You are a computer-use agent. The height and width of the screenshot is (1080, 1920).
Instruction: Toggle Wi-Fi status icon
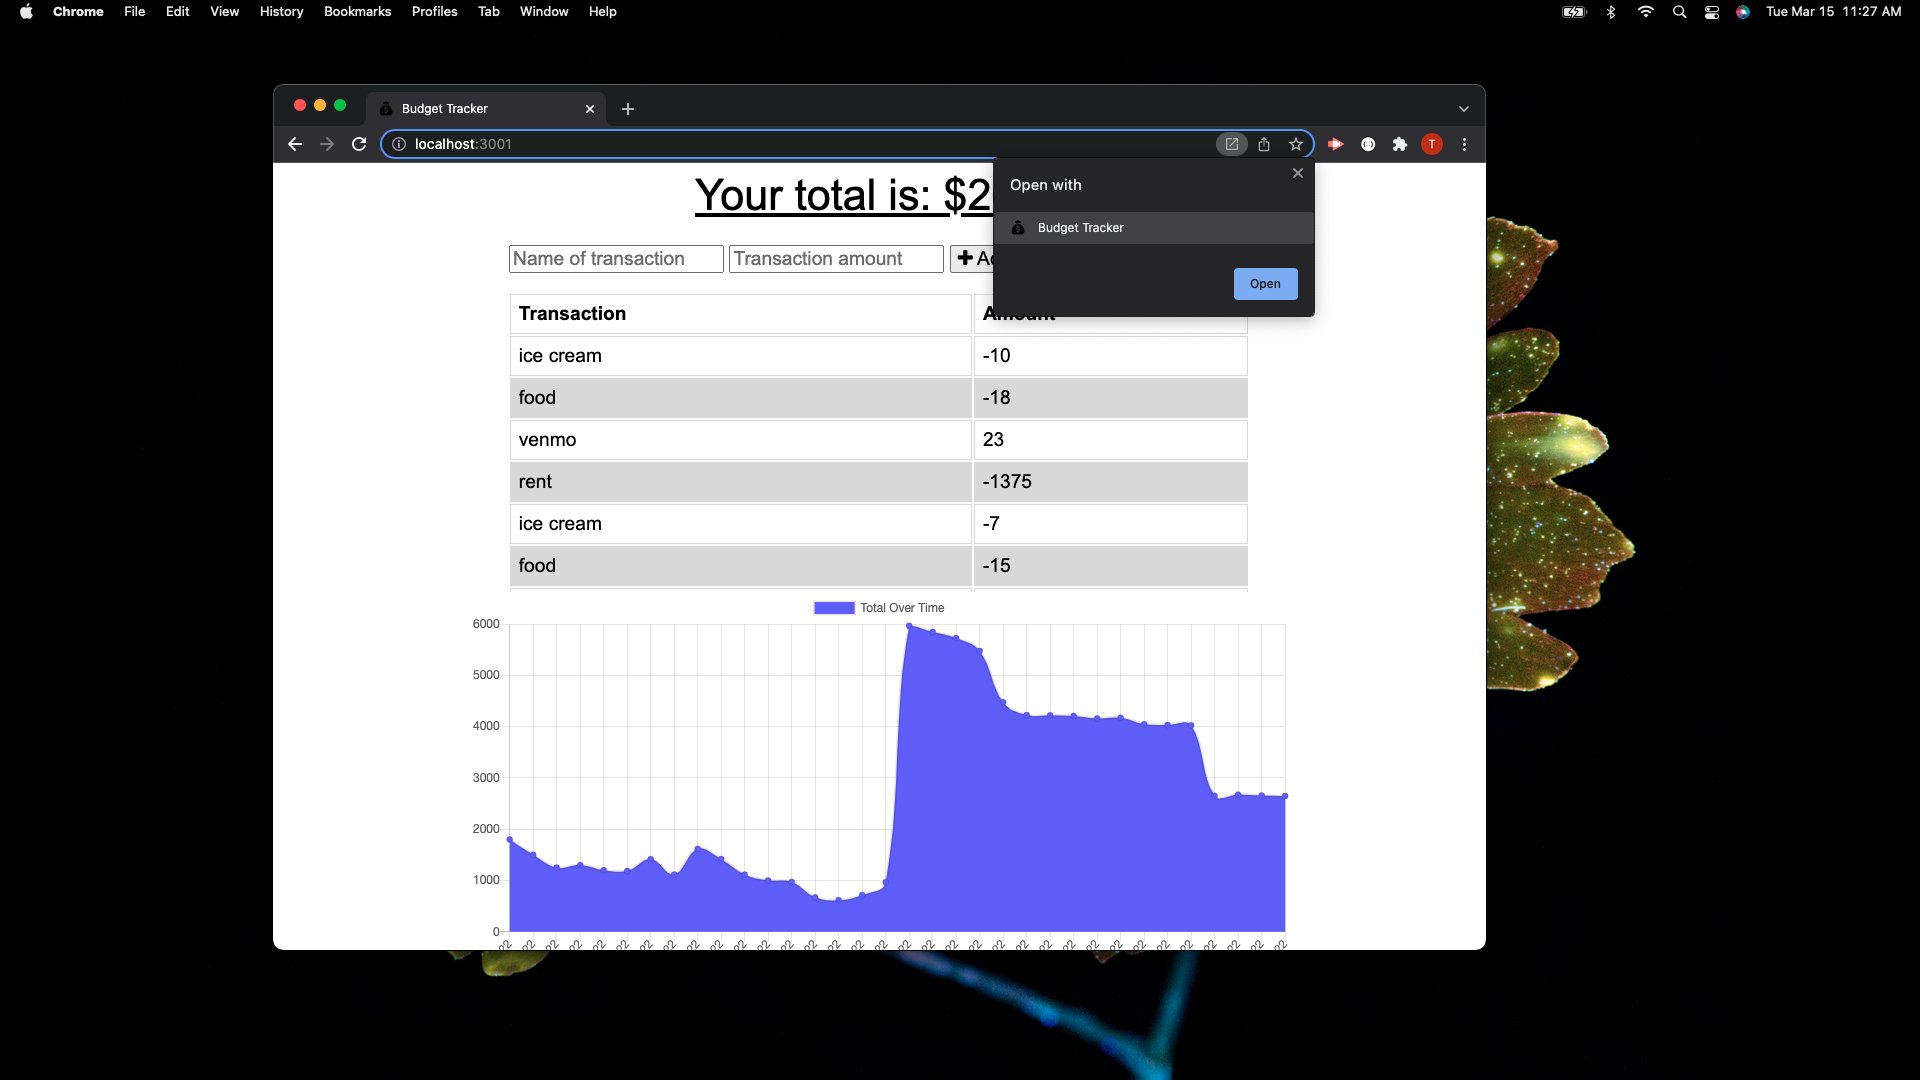tap(1645, 12)
